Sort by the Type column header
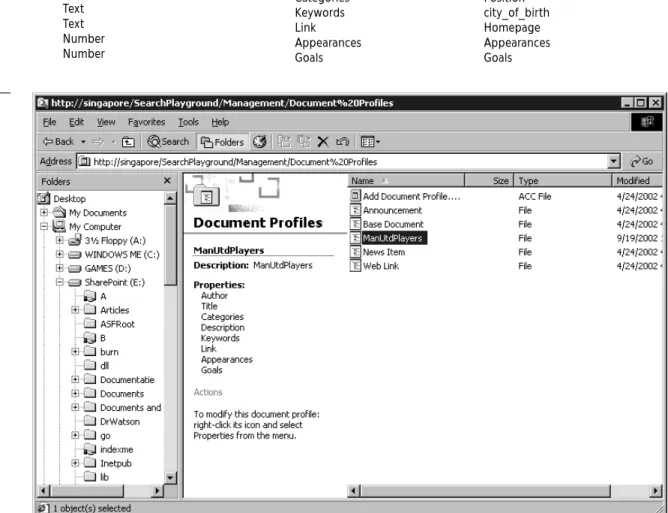 [563, 181]
